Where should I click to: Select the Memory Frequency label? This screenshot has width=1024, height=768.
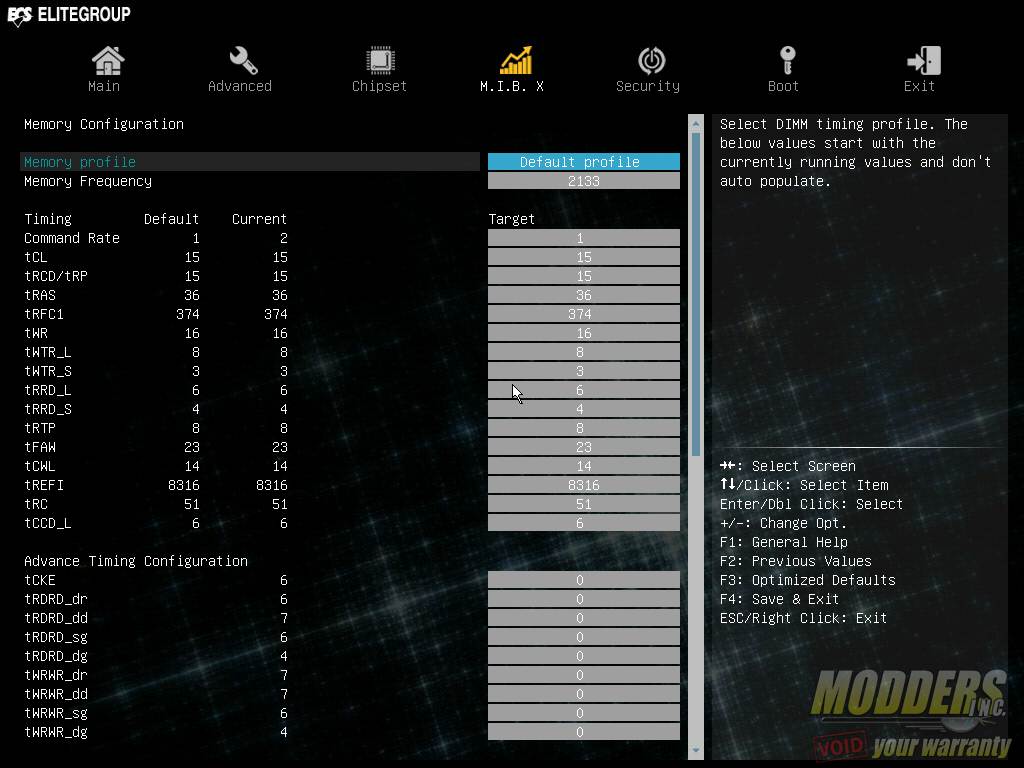coord(88,181)
